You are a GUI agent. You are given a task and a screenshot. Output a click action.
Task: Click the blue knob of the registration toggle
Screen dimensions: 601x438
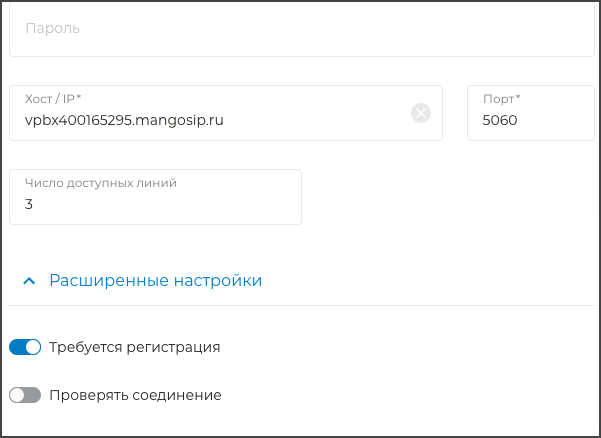pos(33,347)
